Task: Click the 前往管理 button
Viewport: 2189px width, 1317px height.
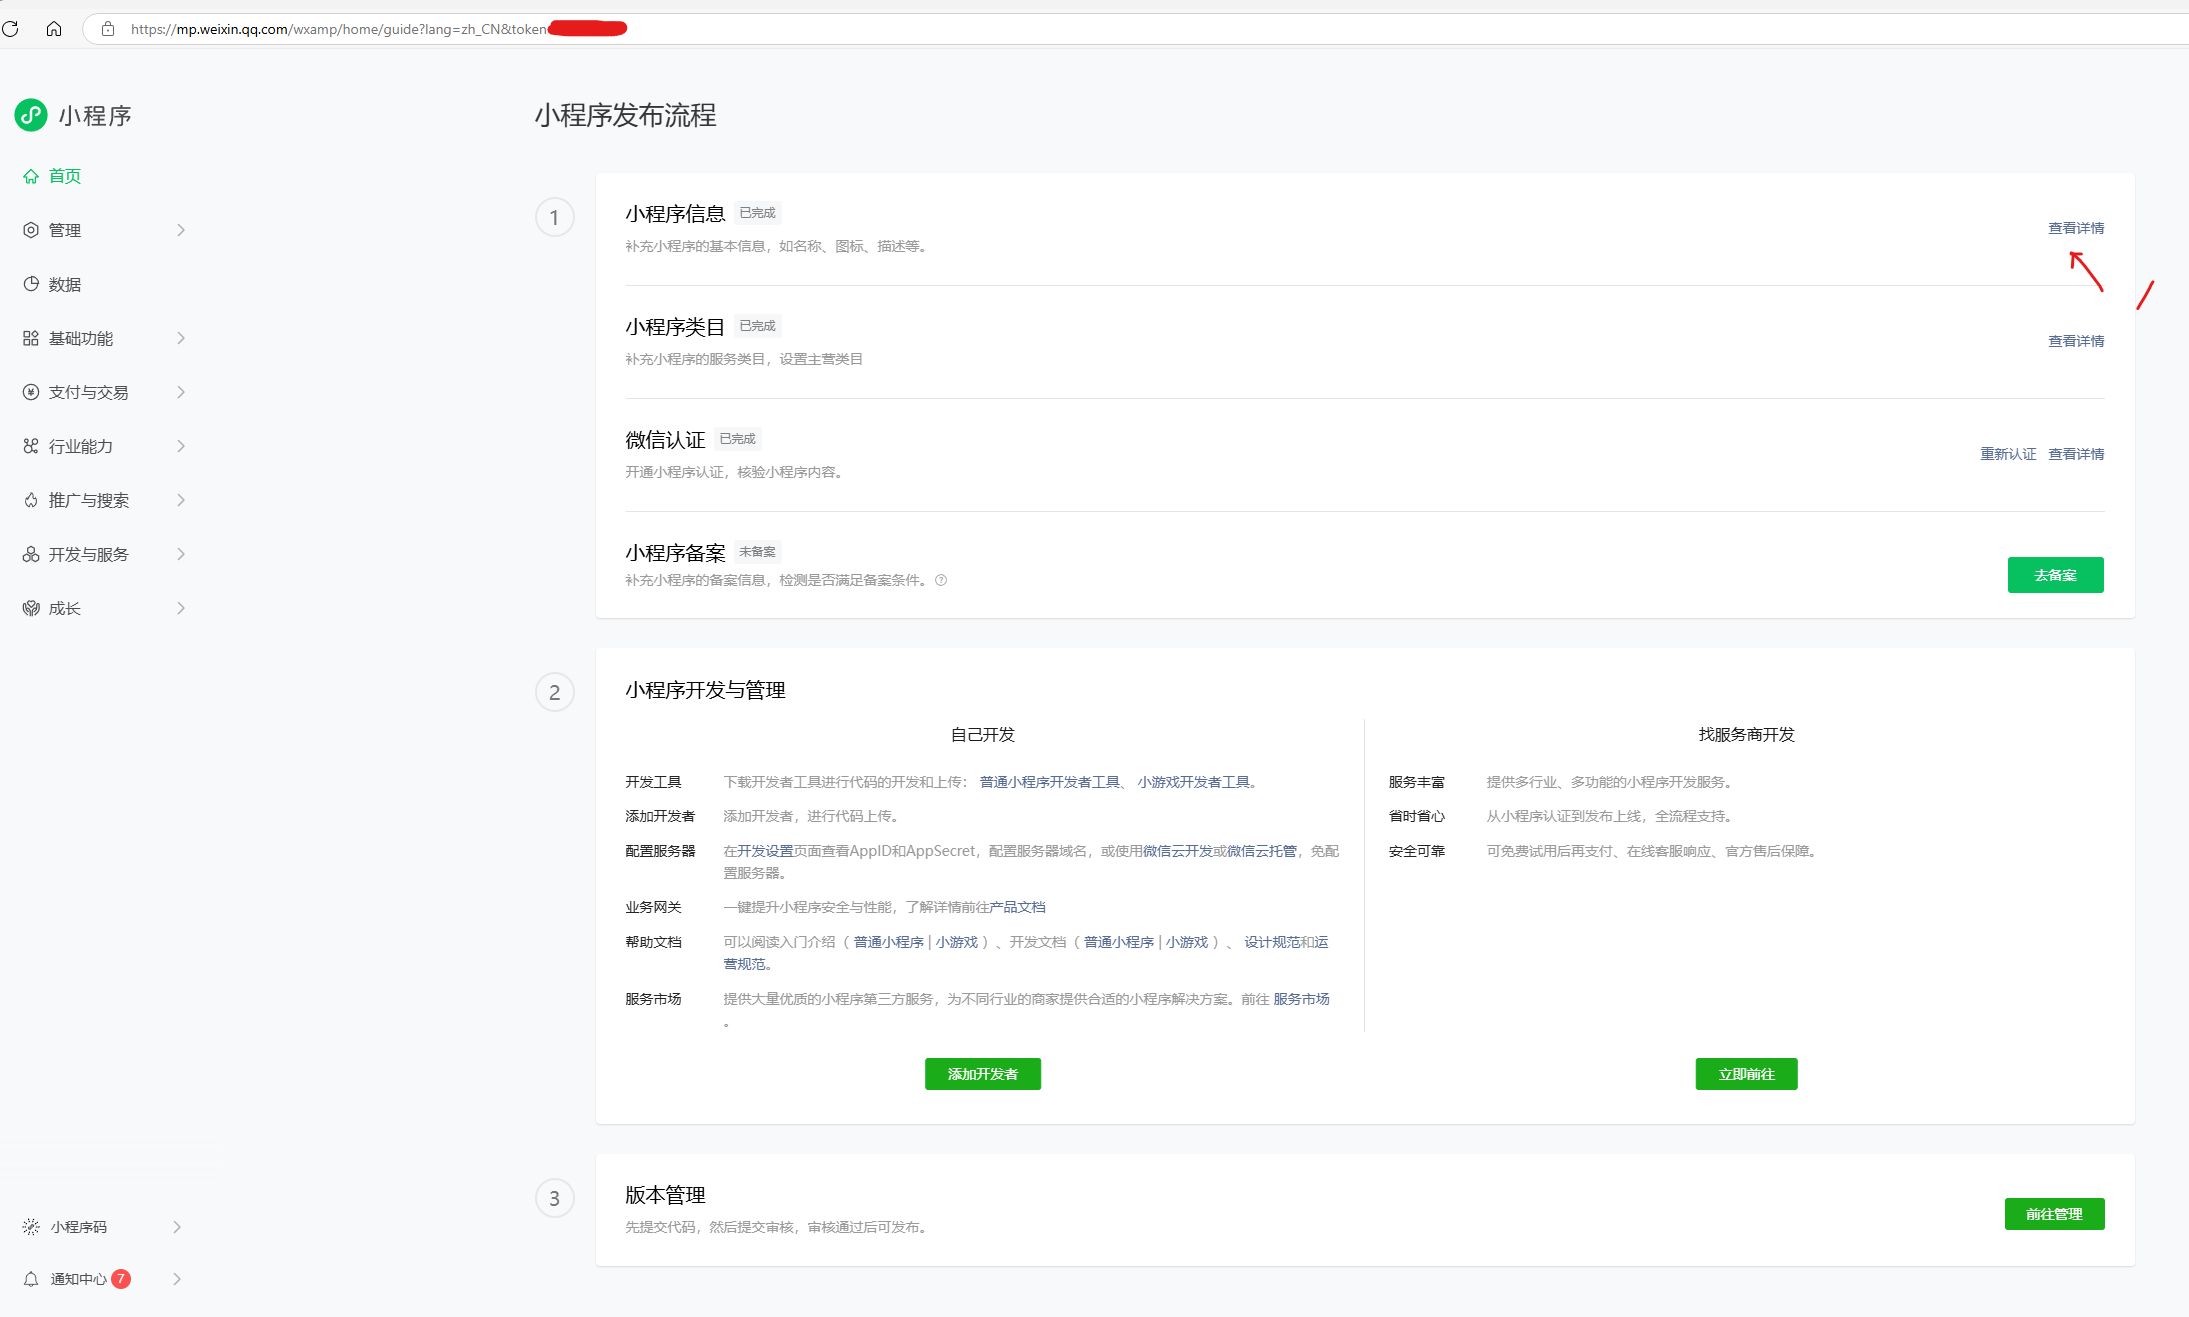Action: tap(2055, 1214)
